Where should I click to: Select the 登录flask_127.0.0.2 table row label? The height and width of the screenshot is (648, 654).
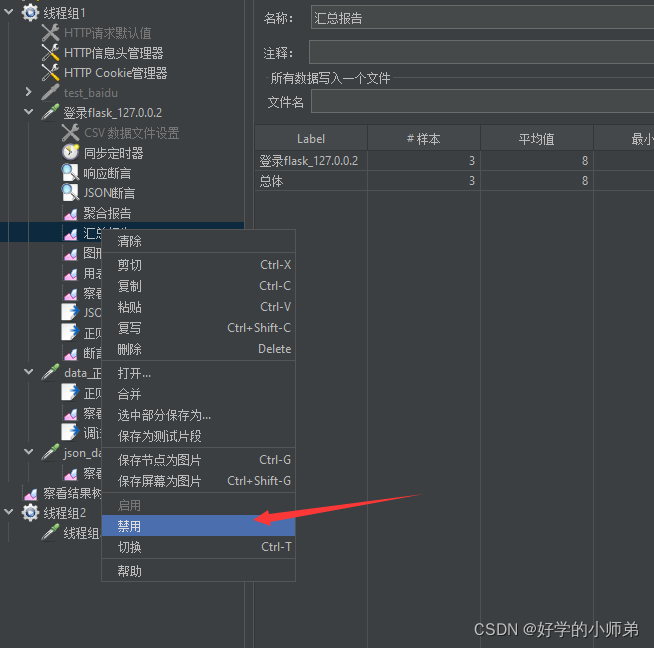[x=309, y=161]
